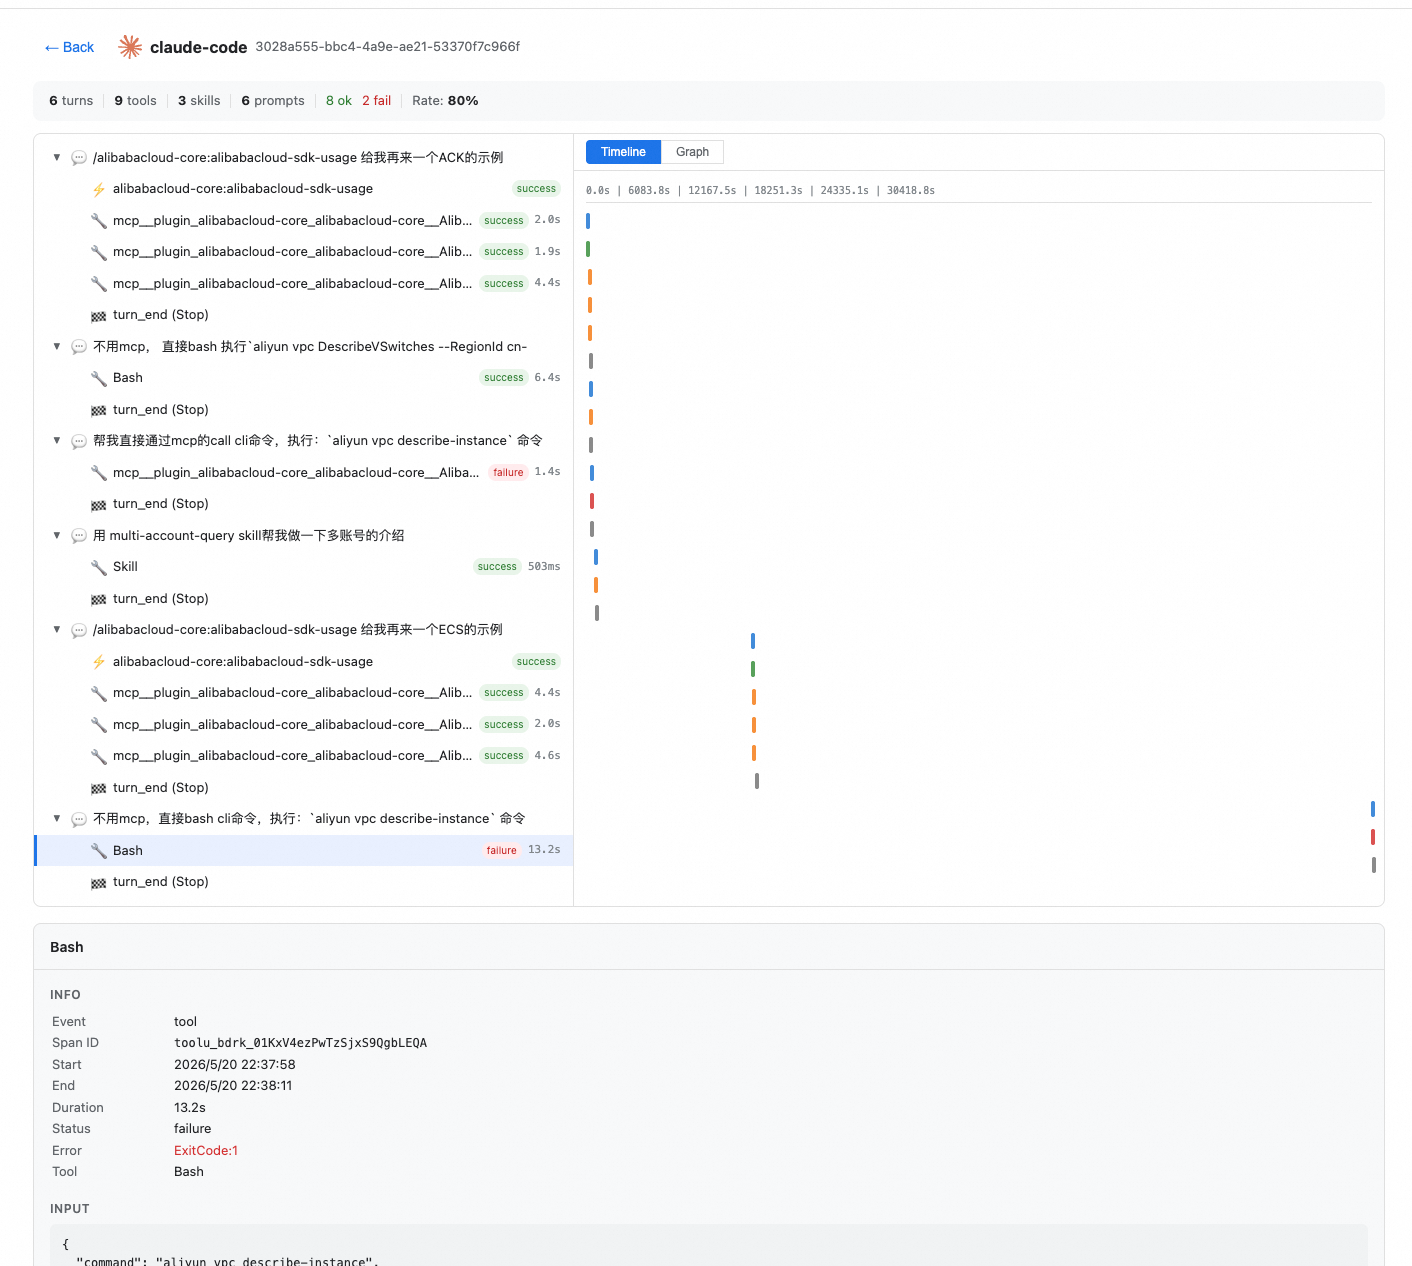Collapse the last 不用mcp describe-instance prompt group
The height and width of the screenshot is (1266, 1412).
(x=57, y=818)
